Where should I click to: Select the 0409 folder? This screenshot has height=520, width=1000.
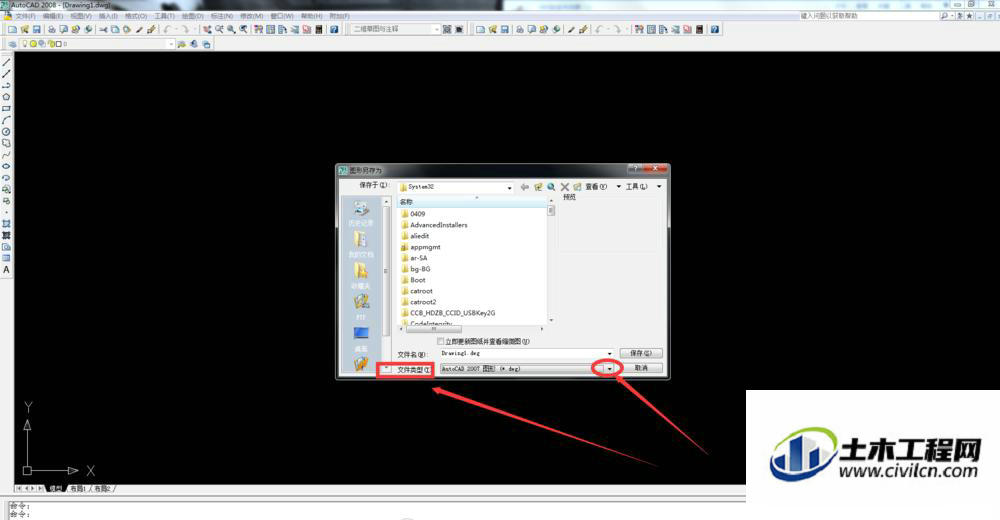click(x=413, y=214)
